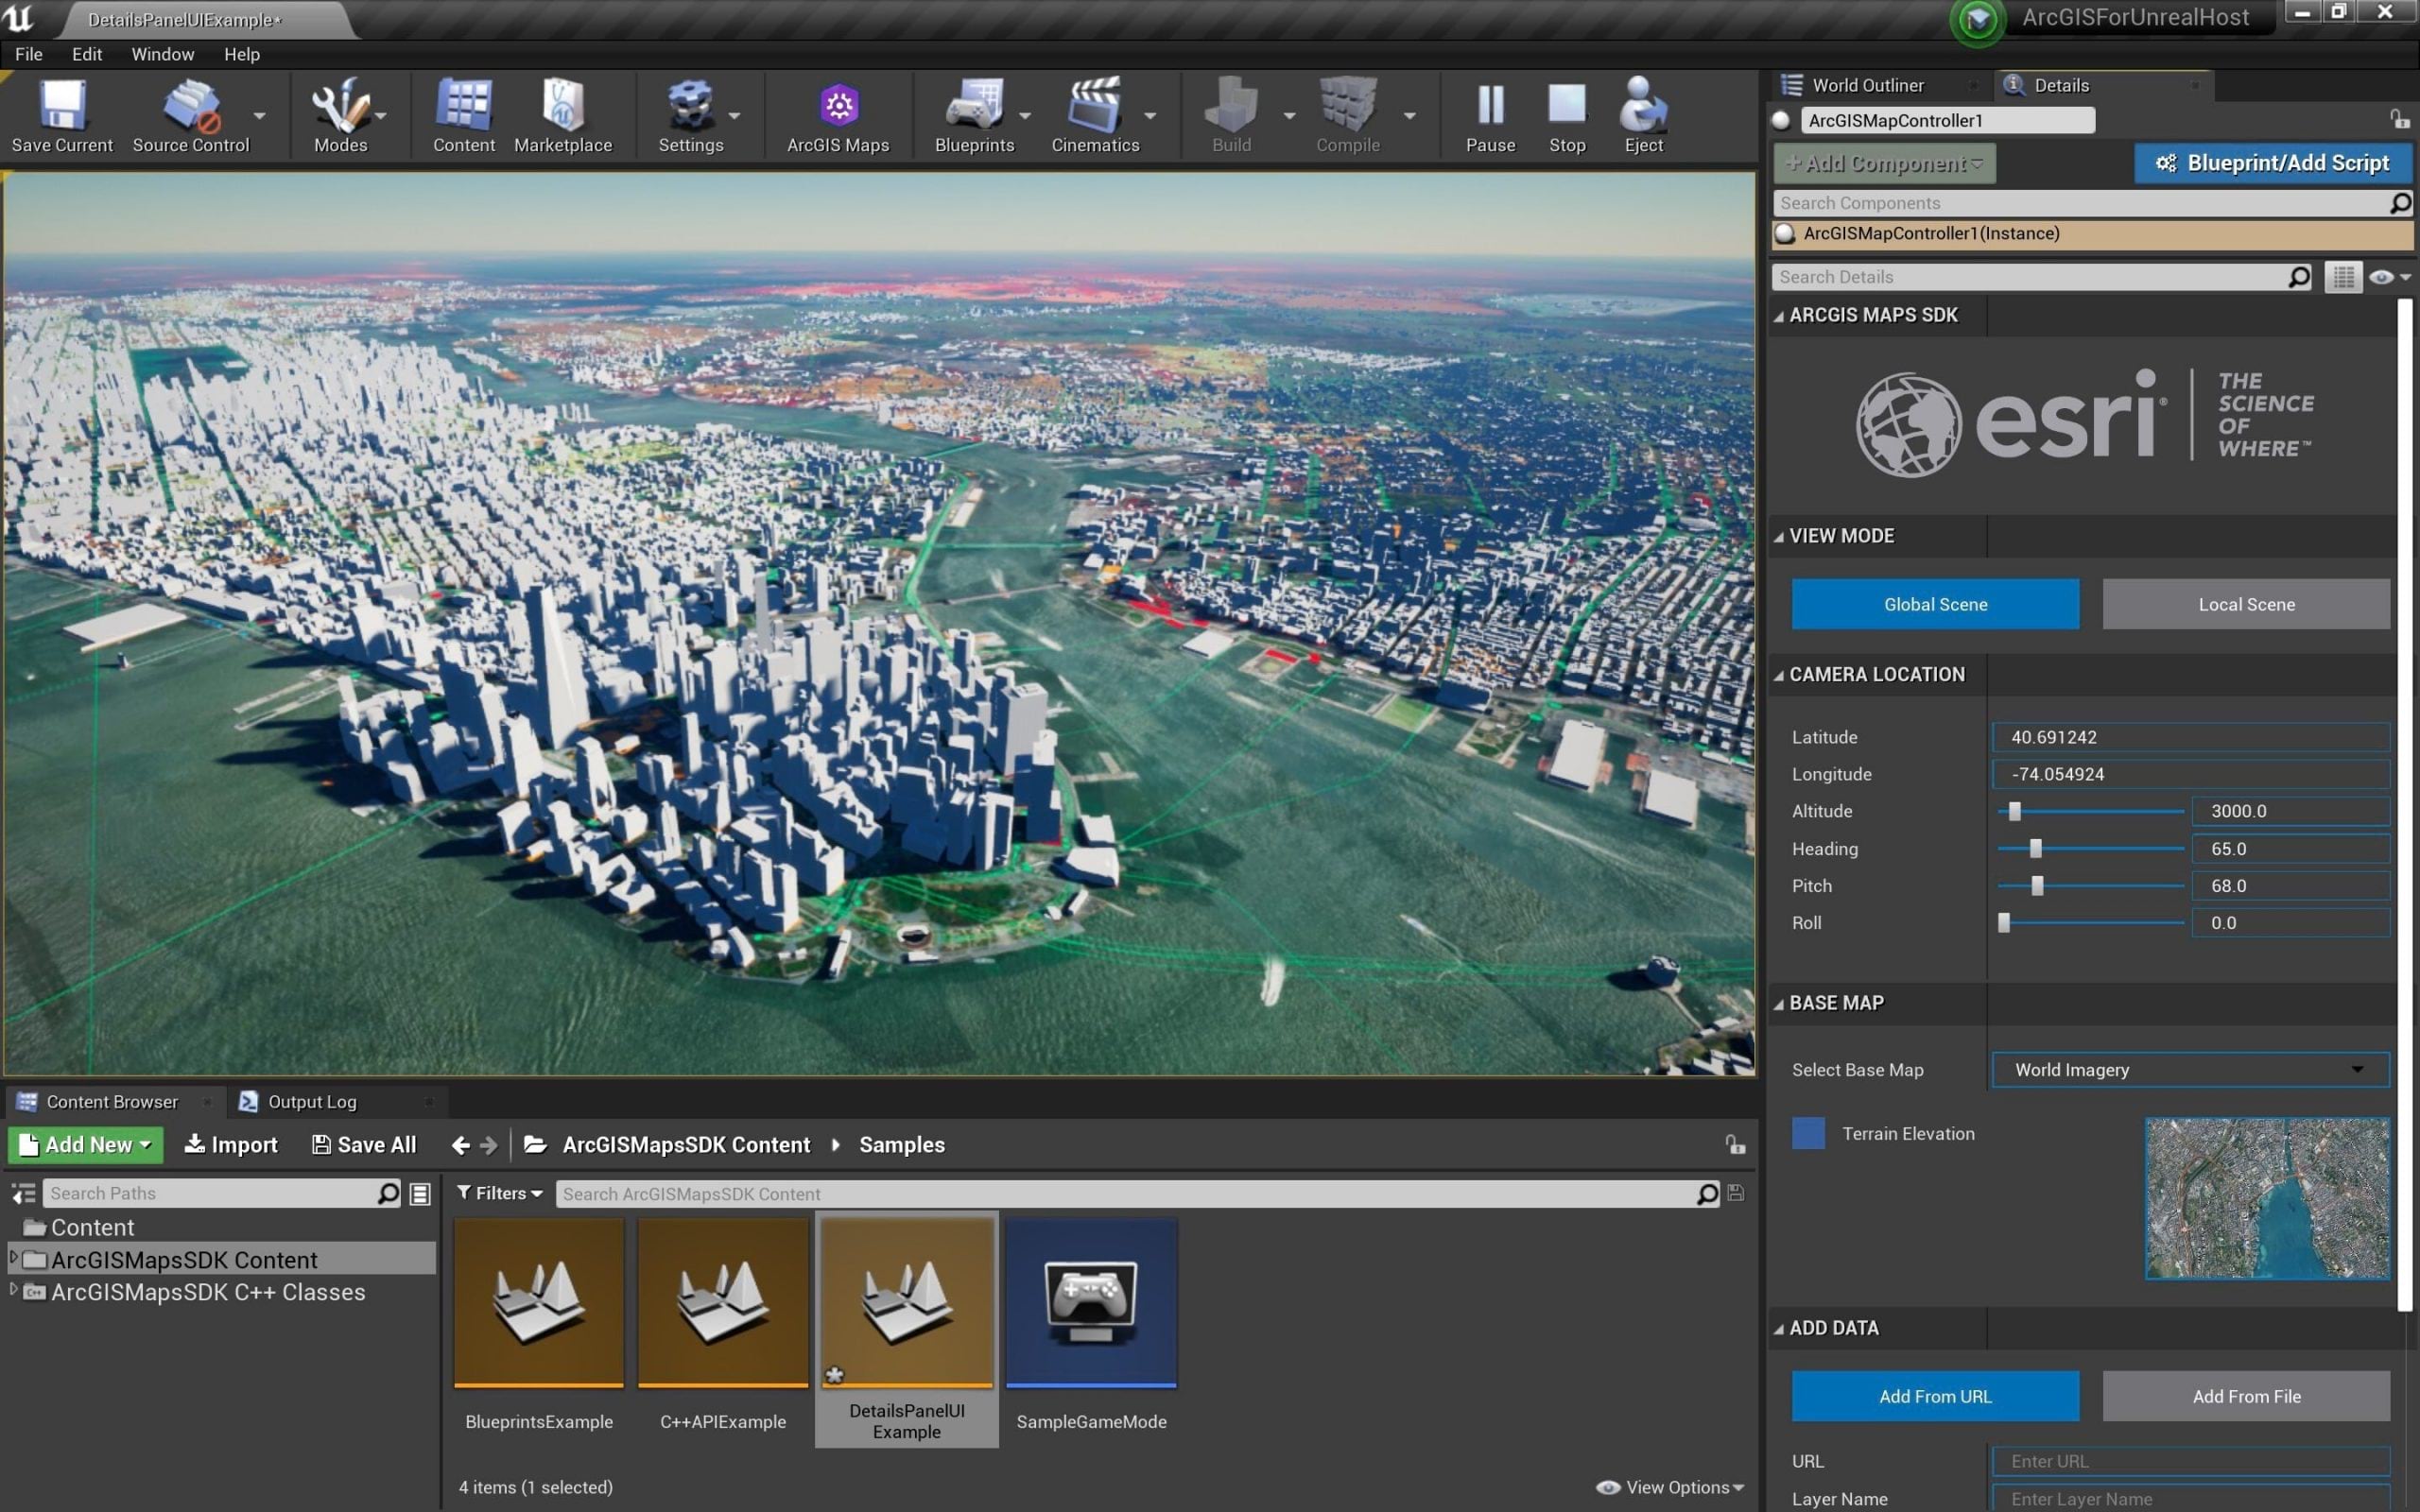Open the Filters dropdown in Content Browser
Screen dimensions: 2420x1512
[x=500, y=1193]
